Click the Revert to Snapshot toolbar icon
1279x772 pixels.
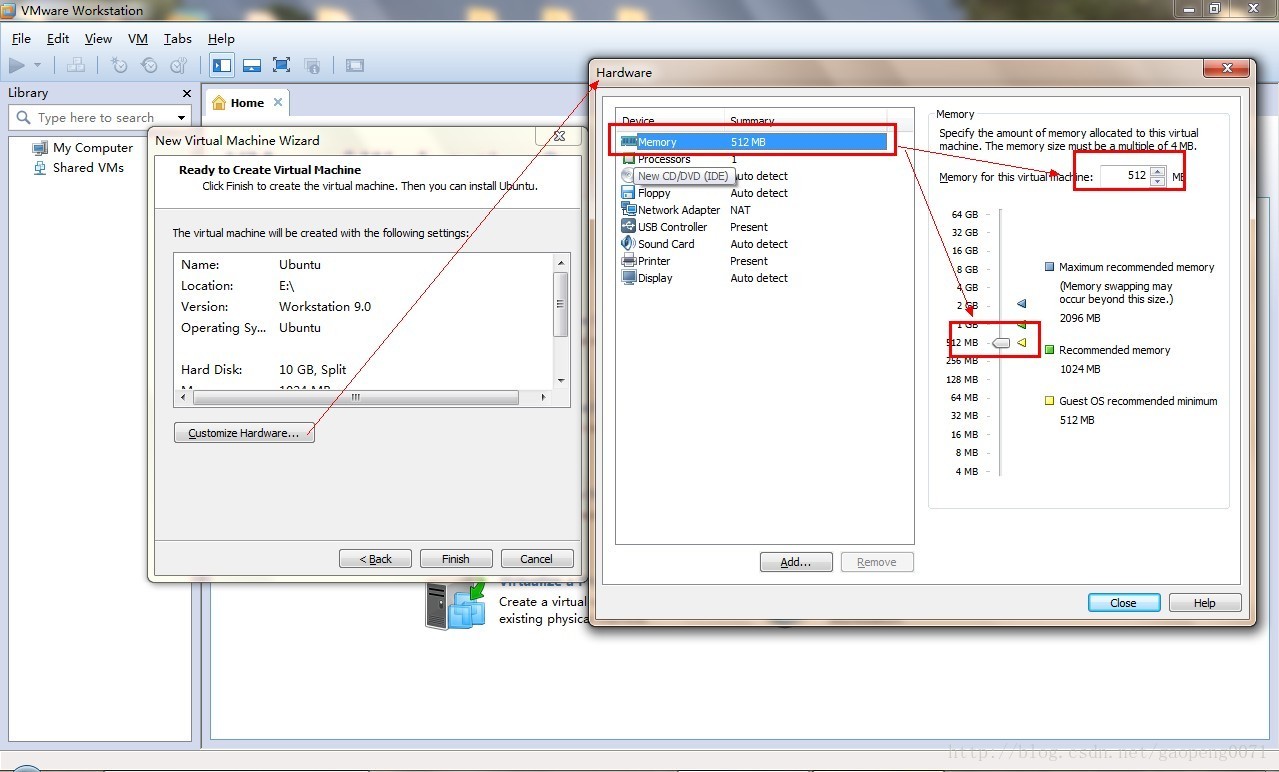[150, 66]
